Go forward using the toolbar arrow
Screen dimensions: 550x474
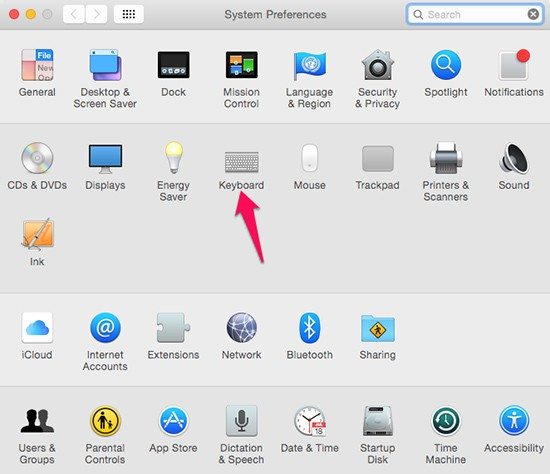(96, 14)
